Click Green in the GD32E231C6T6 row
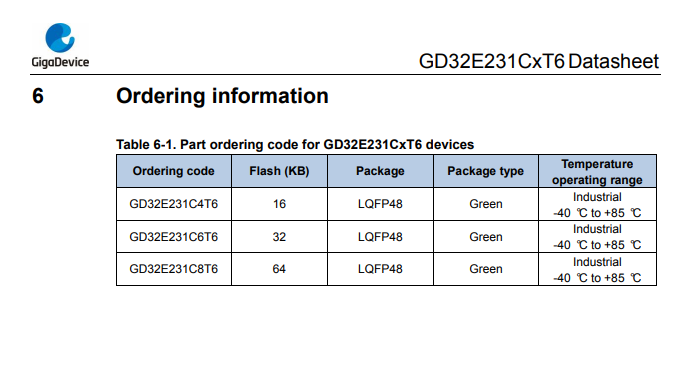688x374 pixels. 485,237
